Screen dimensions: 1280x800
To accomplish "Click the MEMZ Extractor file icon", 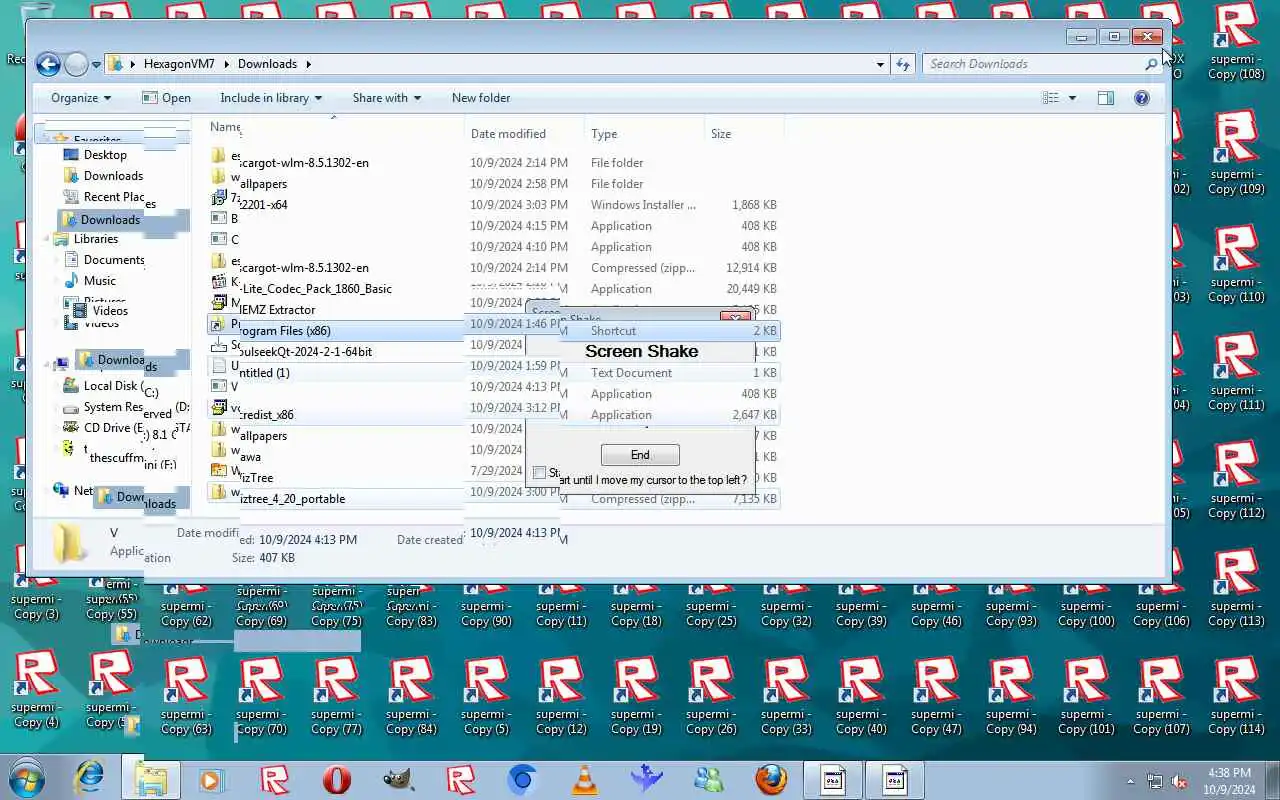I will [x=219, y=302].
